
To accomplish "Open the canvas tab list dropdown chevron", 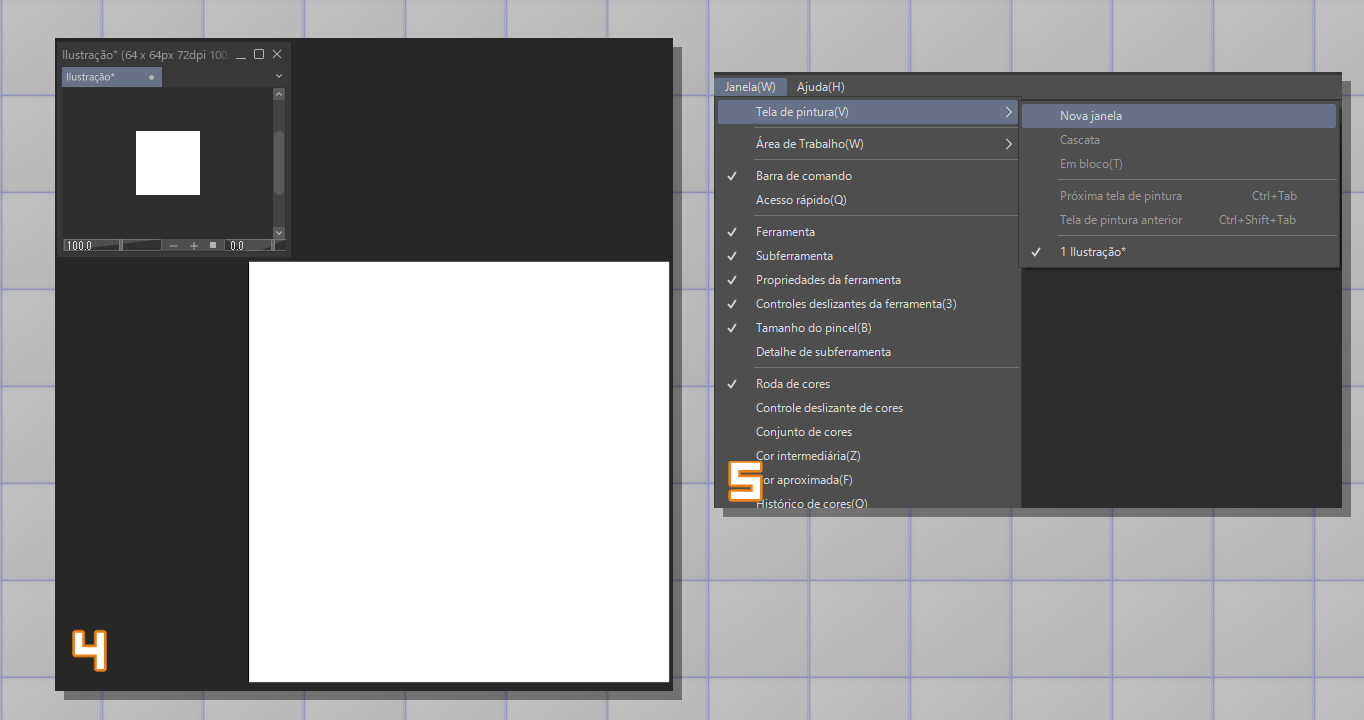I will tap(279, 76).
